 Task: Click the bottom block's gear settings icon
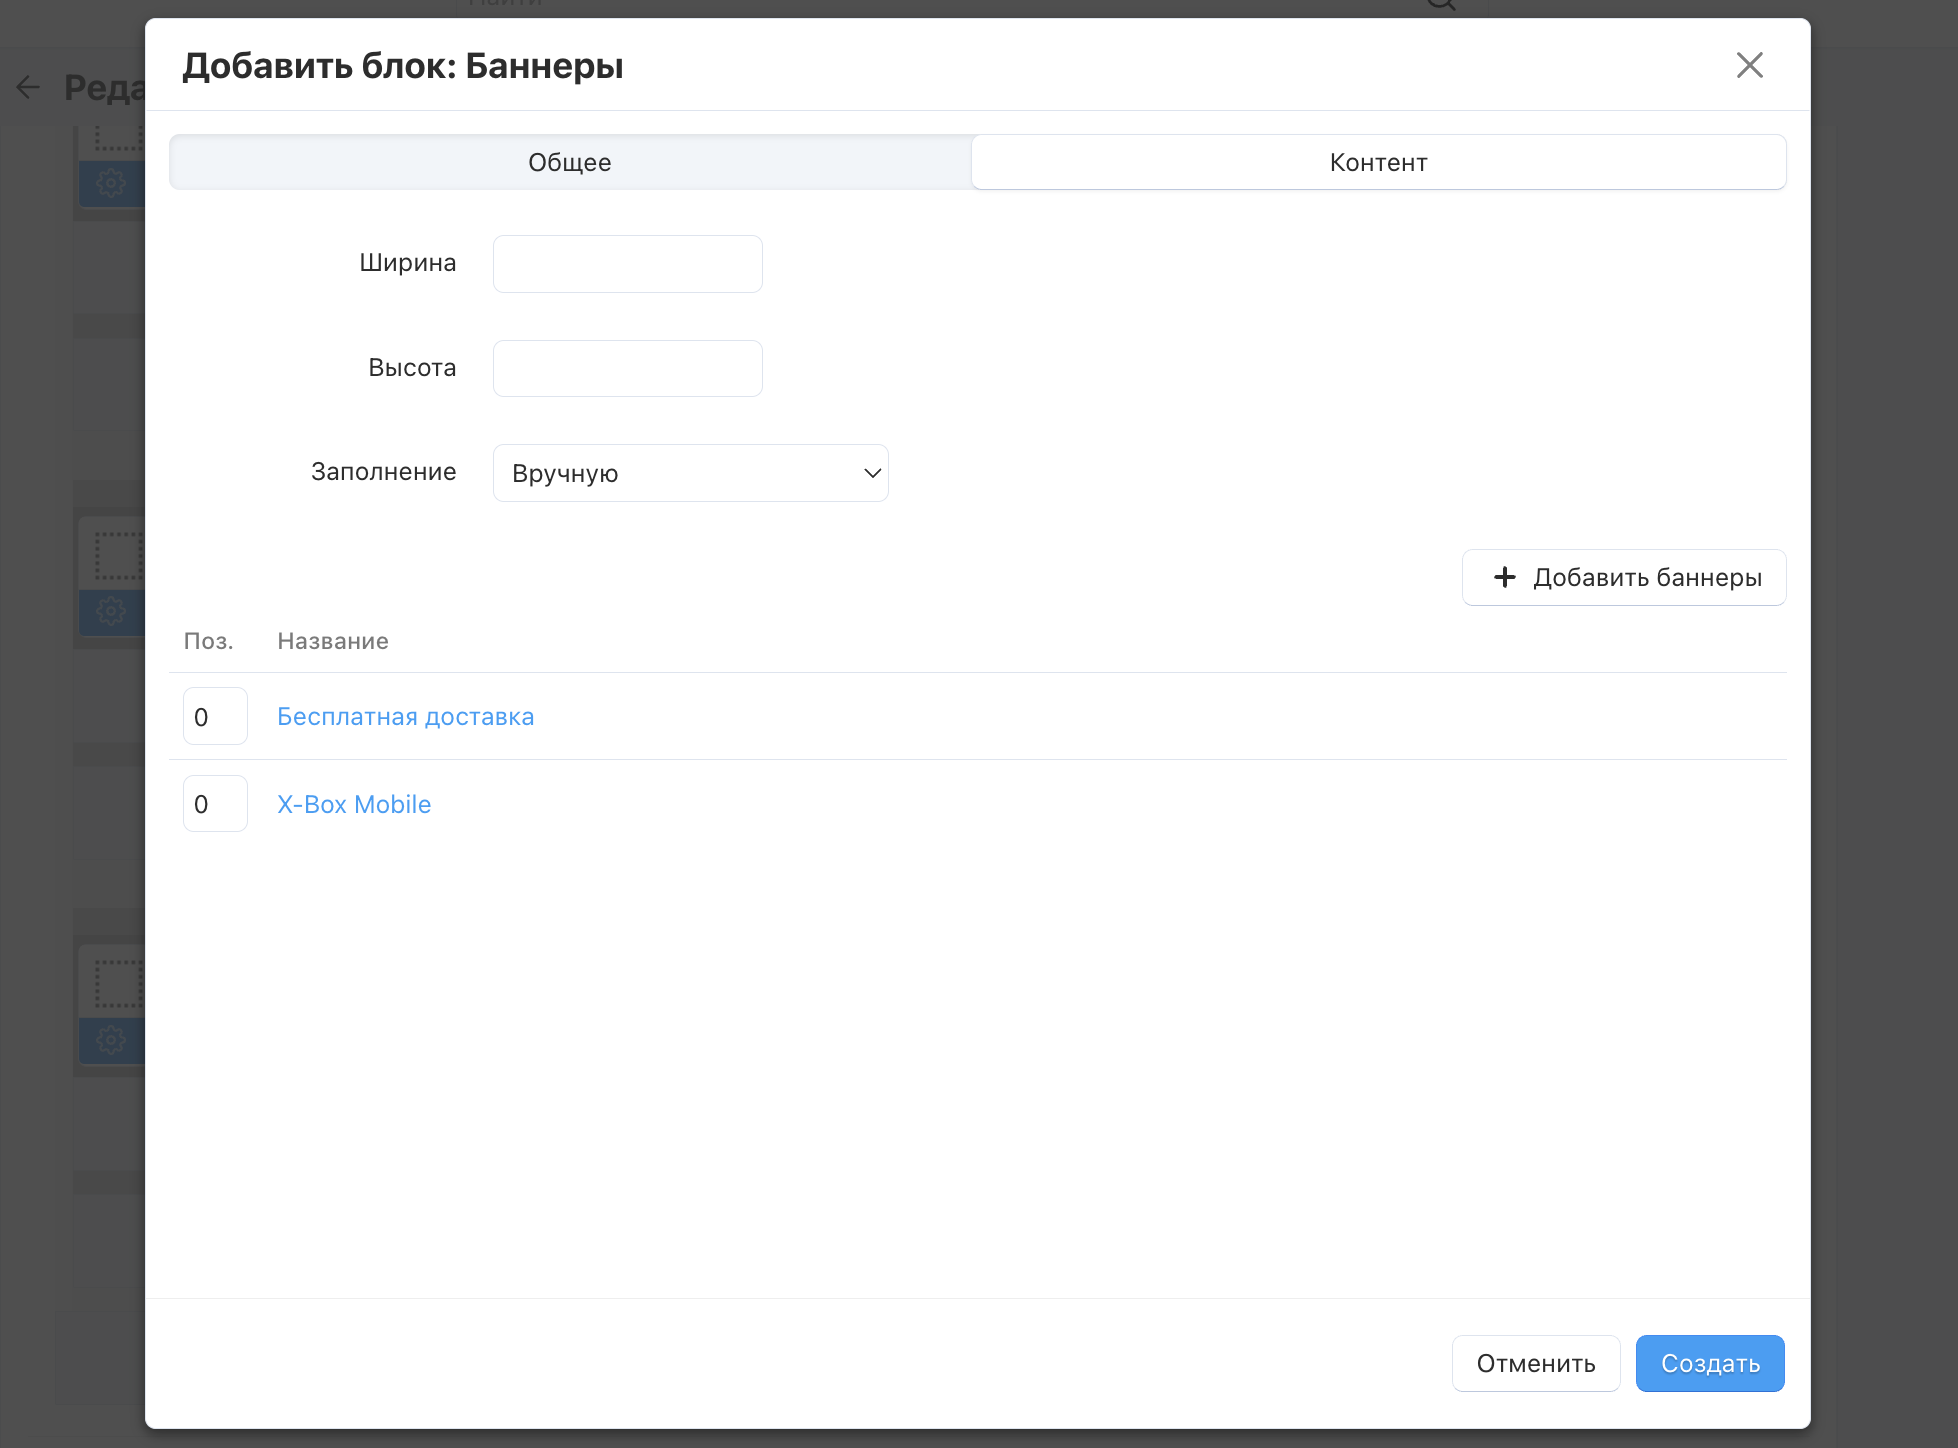(111, 1040)
